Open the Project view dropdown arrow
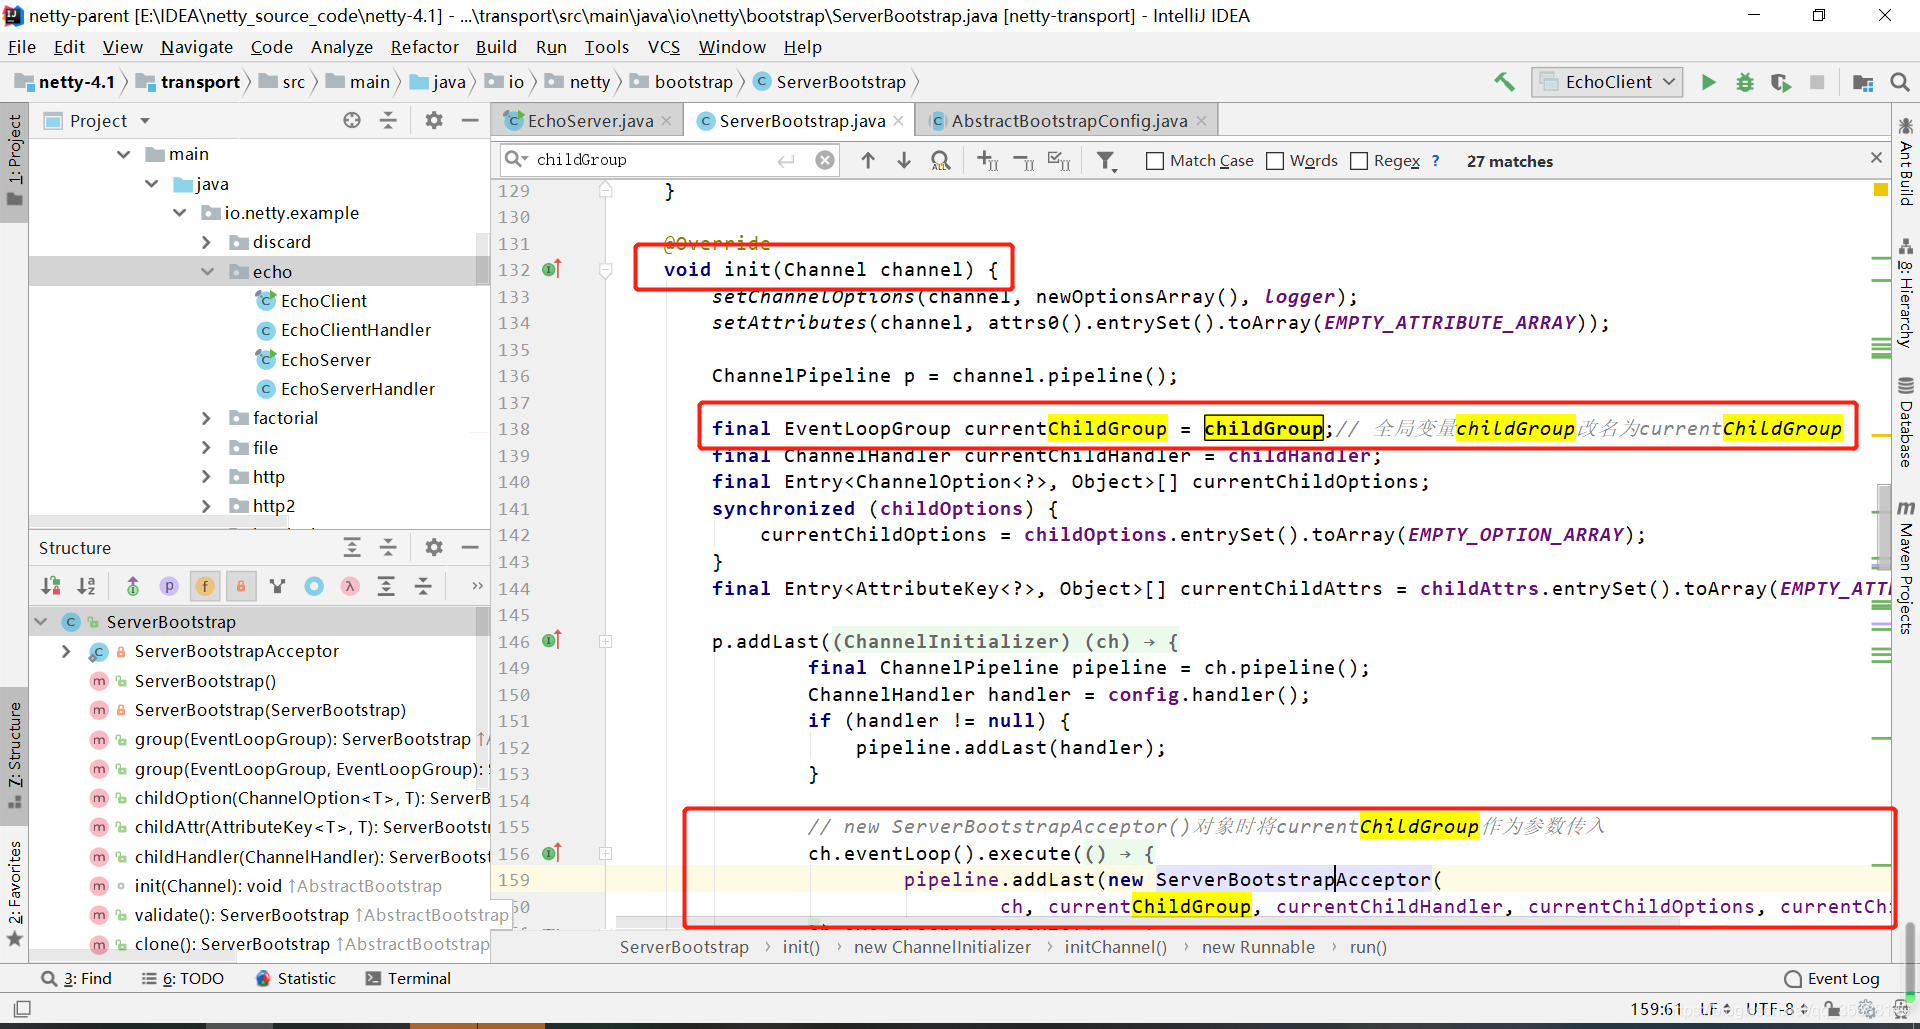1920x1029 pixels. 145,121
